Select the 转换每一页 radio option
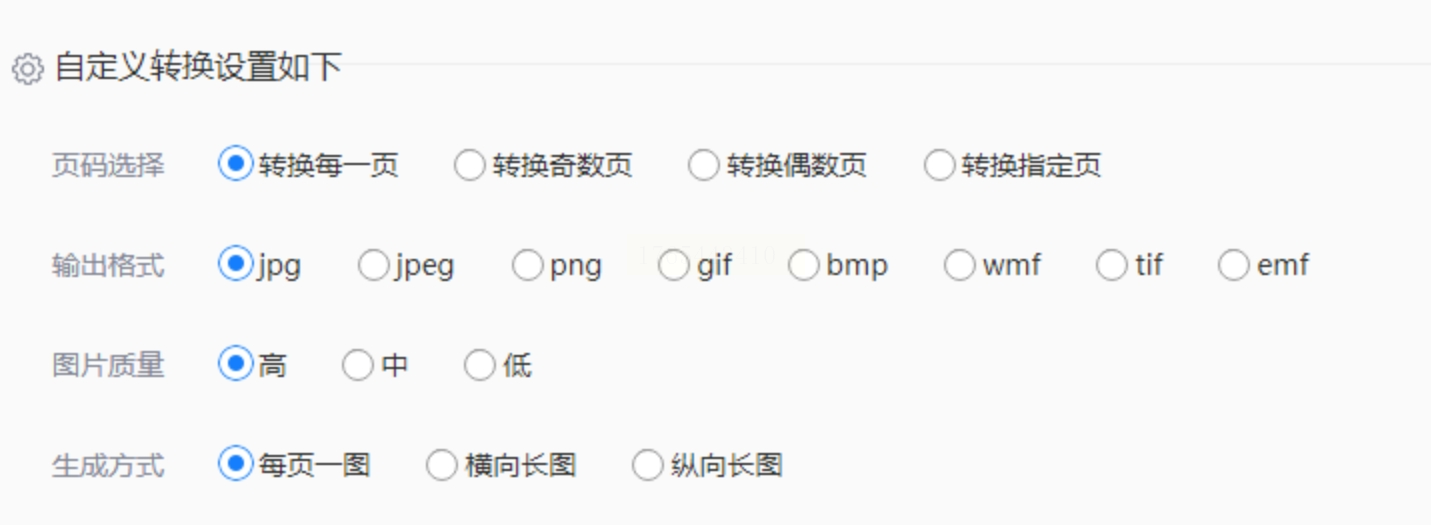This screenshot has height=525, width=1431. point(235,165)
